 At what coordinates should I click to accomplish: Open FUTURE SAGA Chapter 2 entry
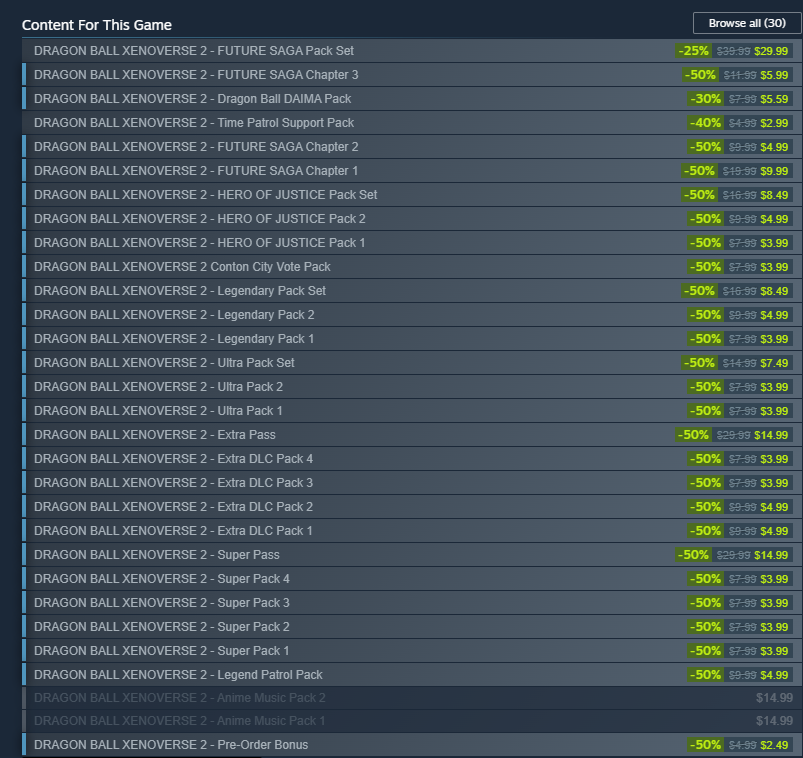click(412, 147)
